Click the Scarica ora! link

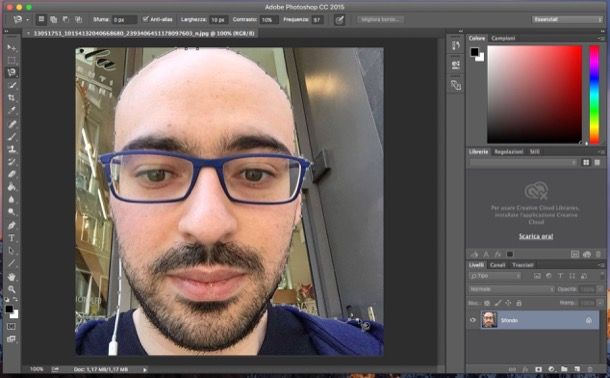[536, 236]
